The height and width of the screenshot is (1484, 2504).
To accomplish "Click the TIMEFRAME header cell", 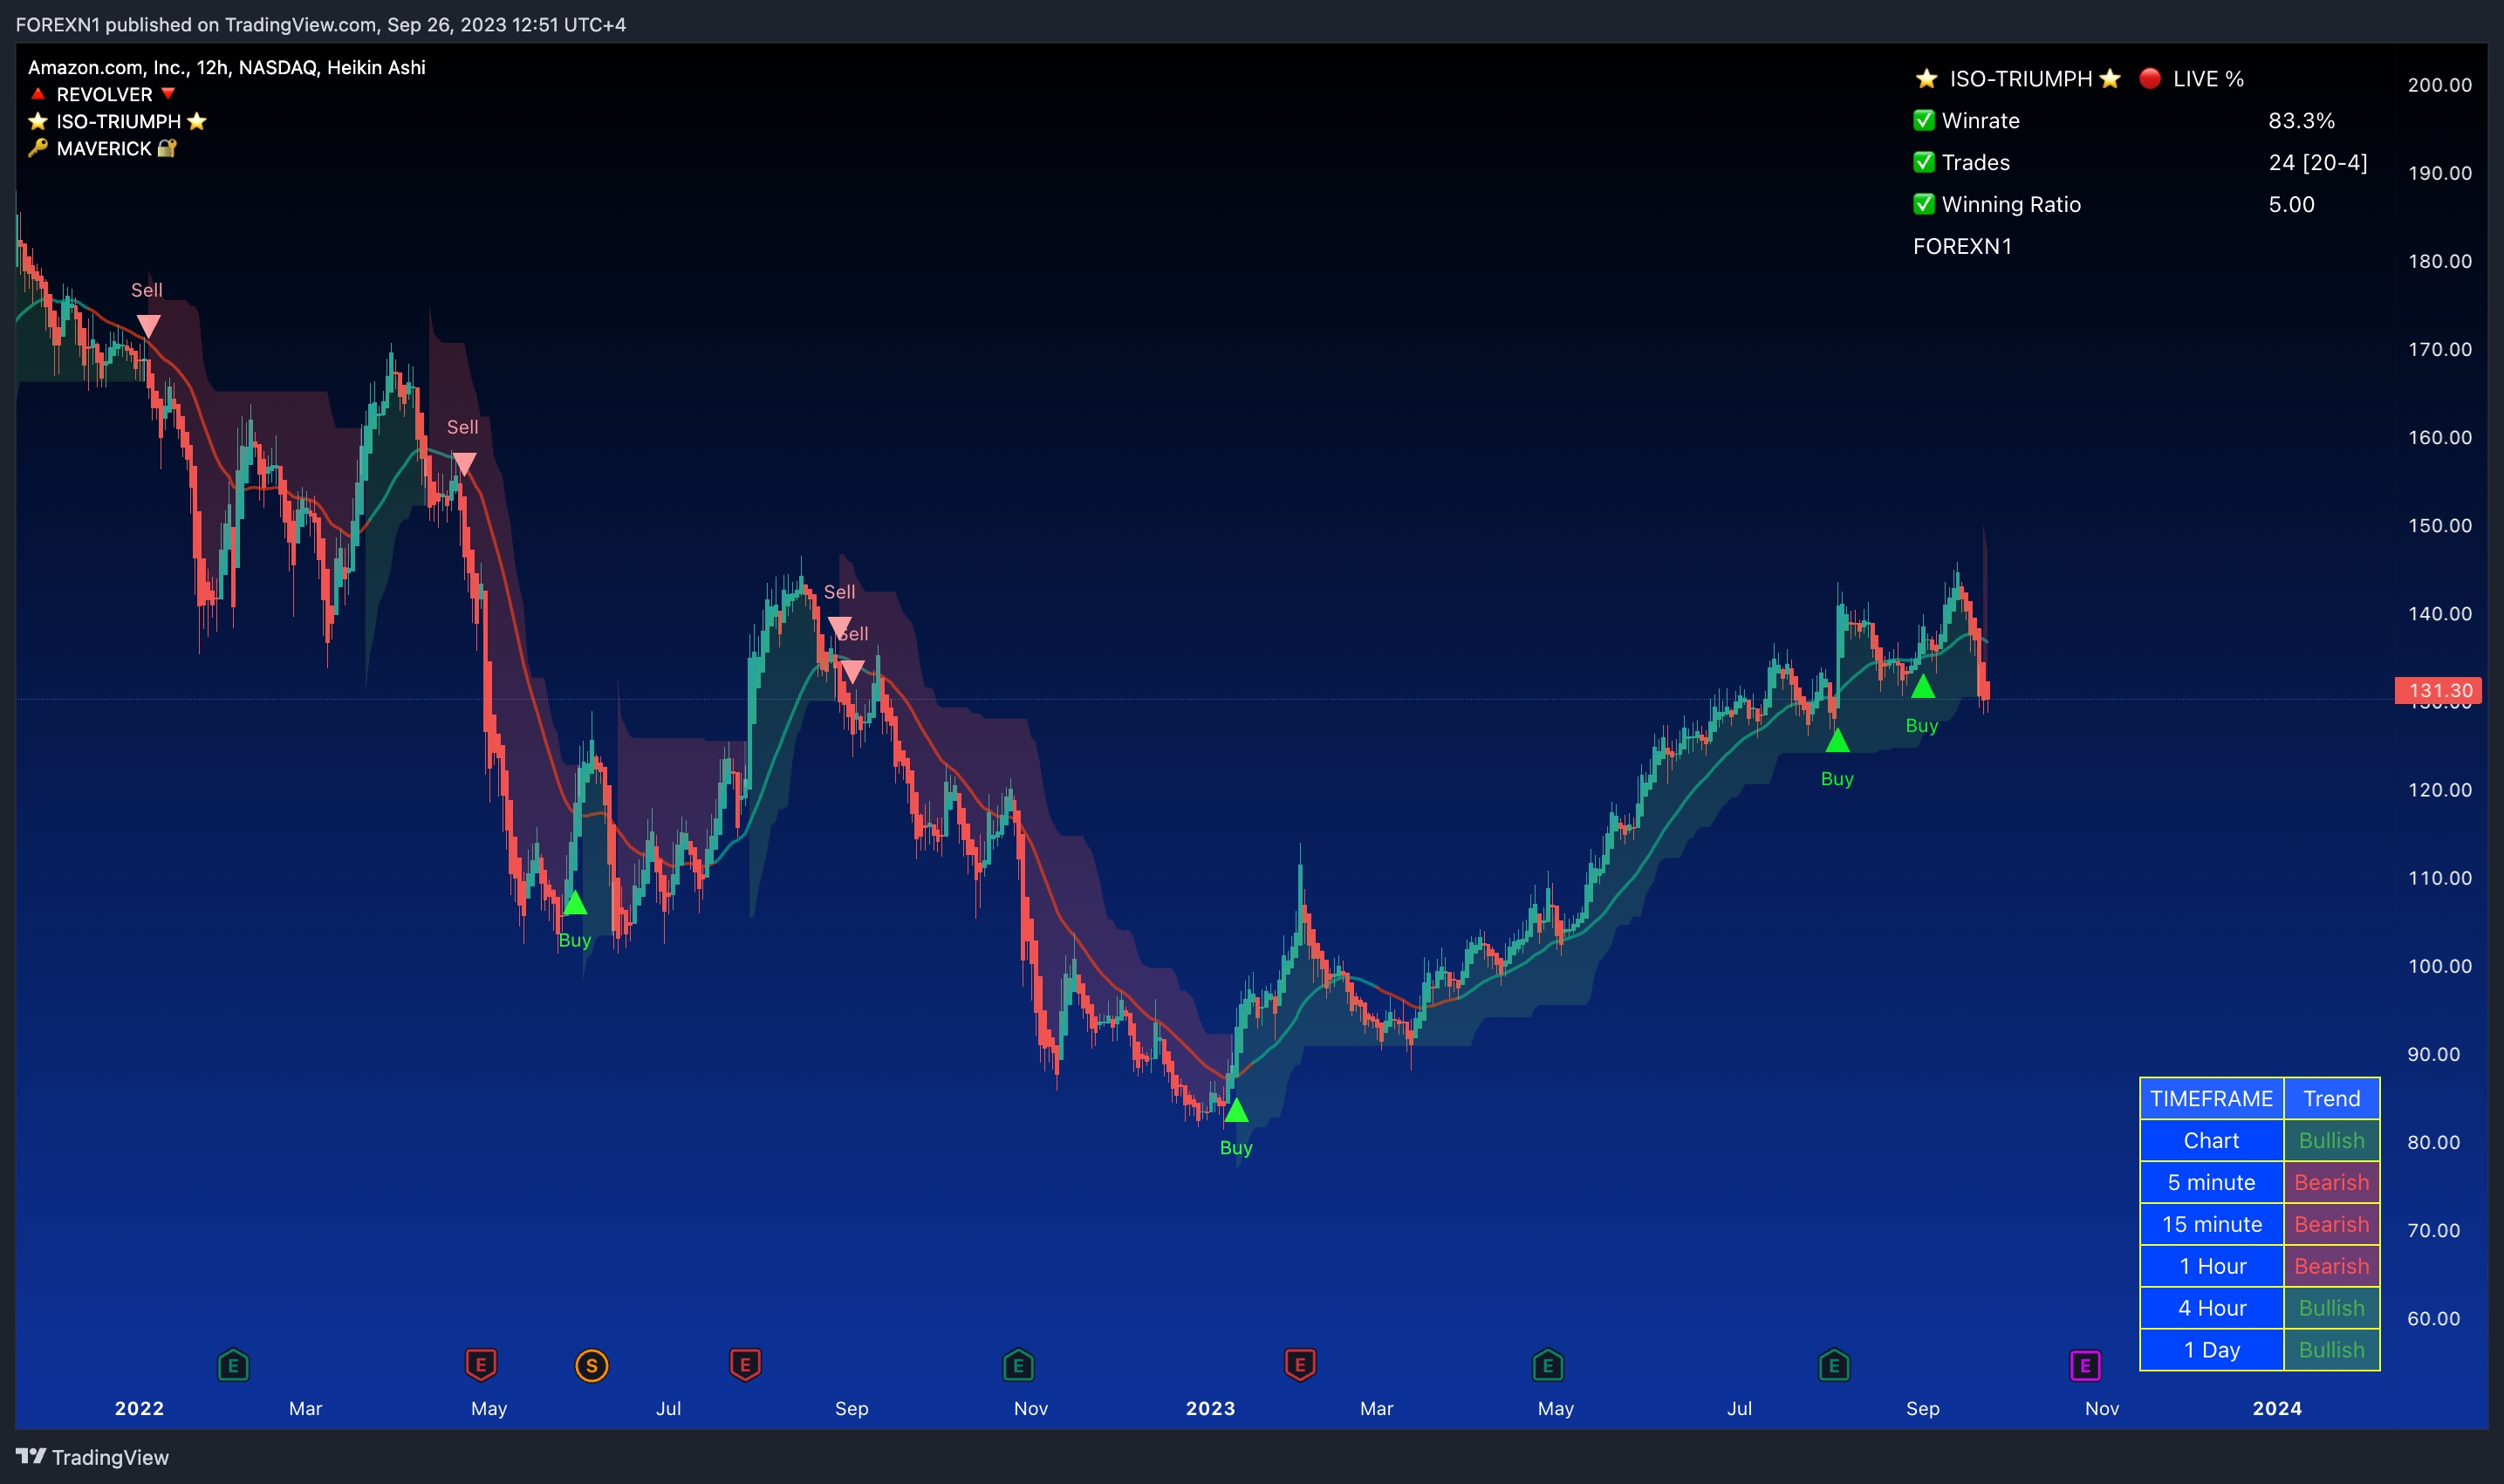I will (2211, 1098).
